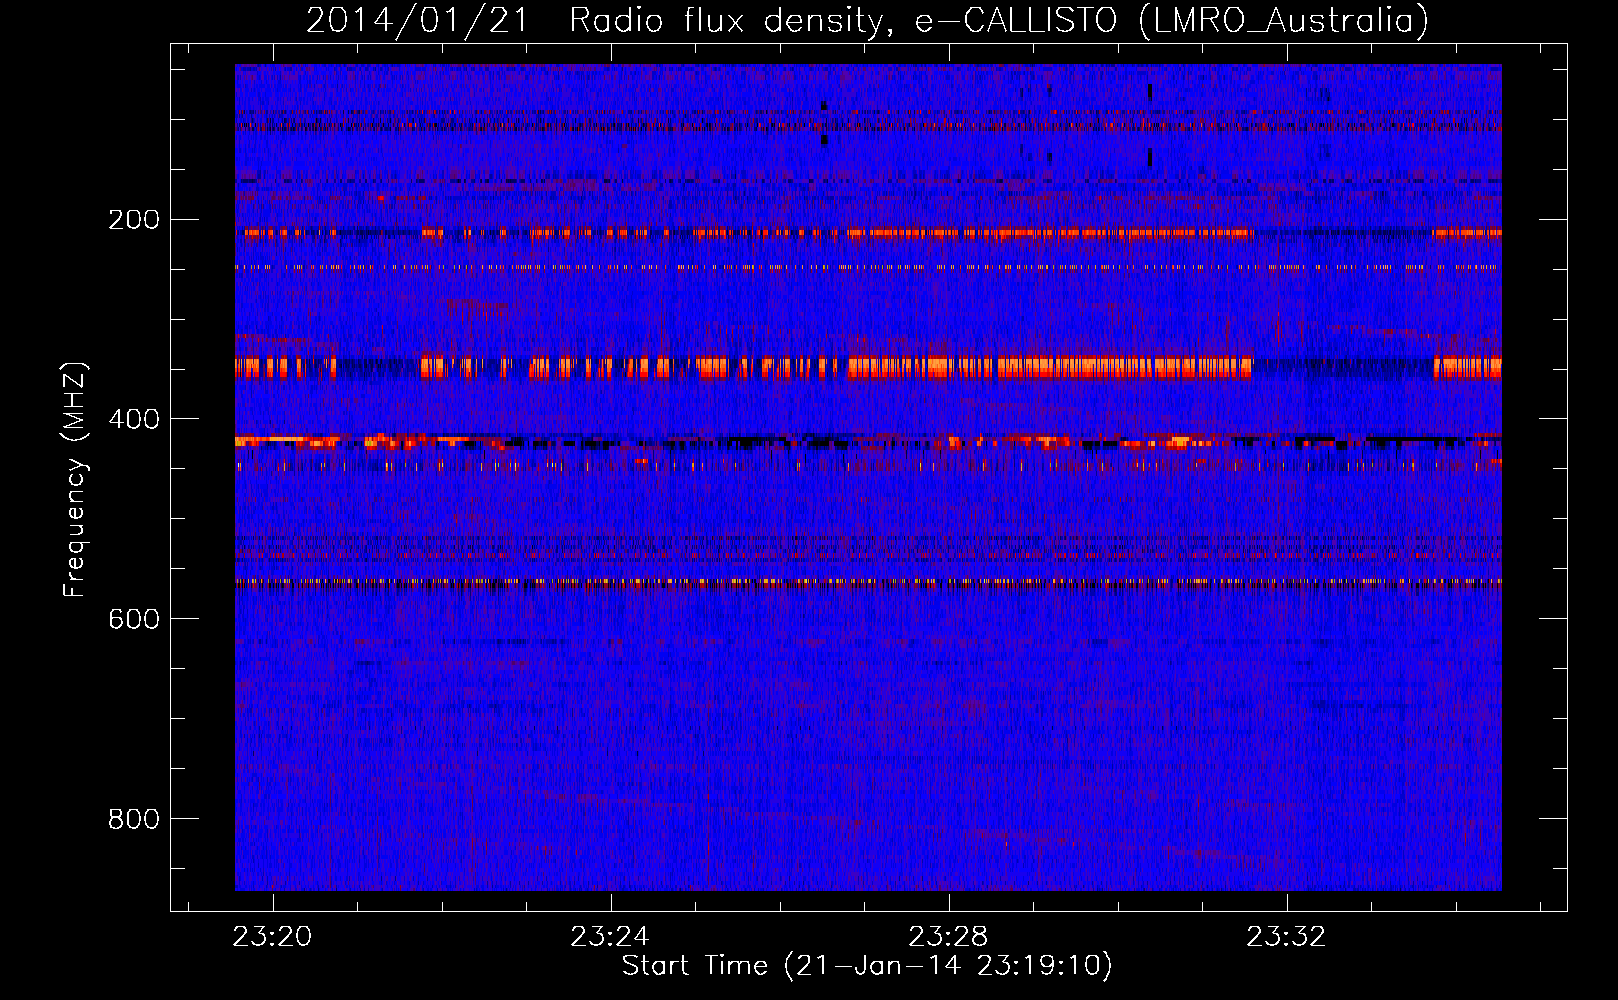Click the plot title "2014/01/21 Radio flux density, e-CALLISTO (LMRO_Australia)"
The height and width of the screenshot is (1000, 1618).
click(x=867, y=21)
